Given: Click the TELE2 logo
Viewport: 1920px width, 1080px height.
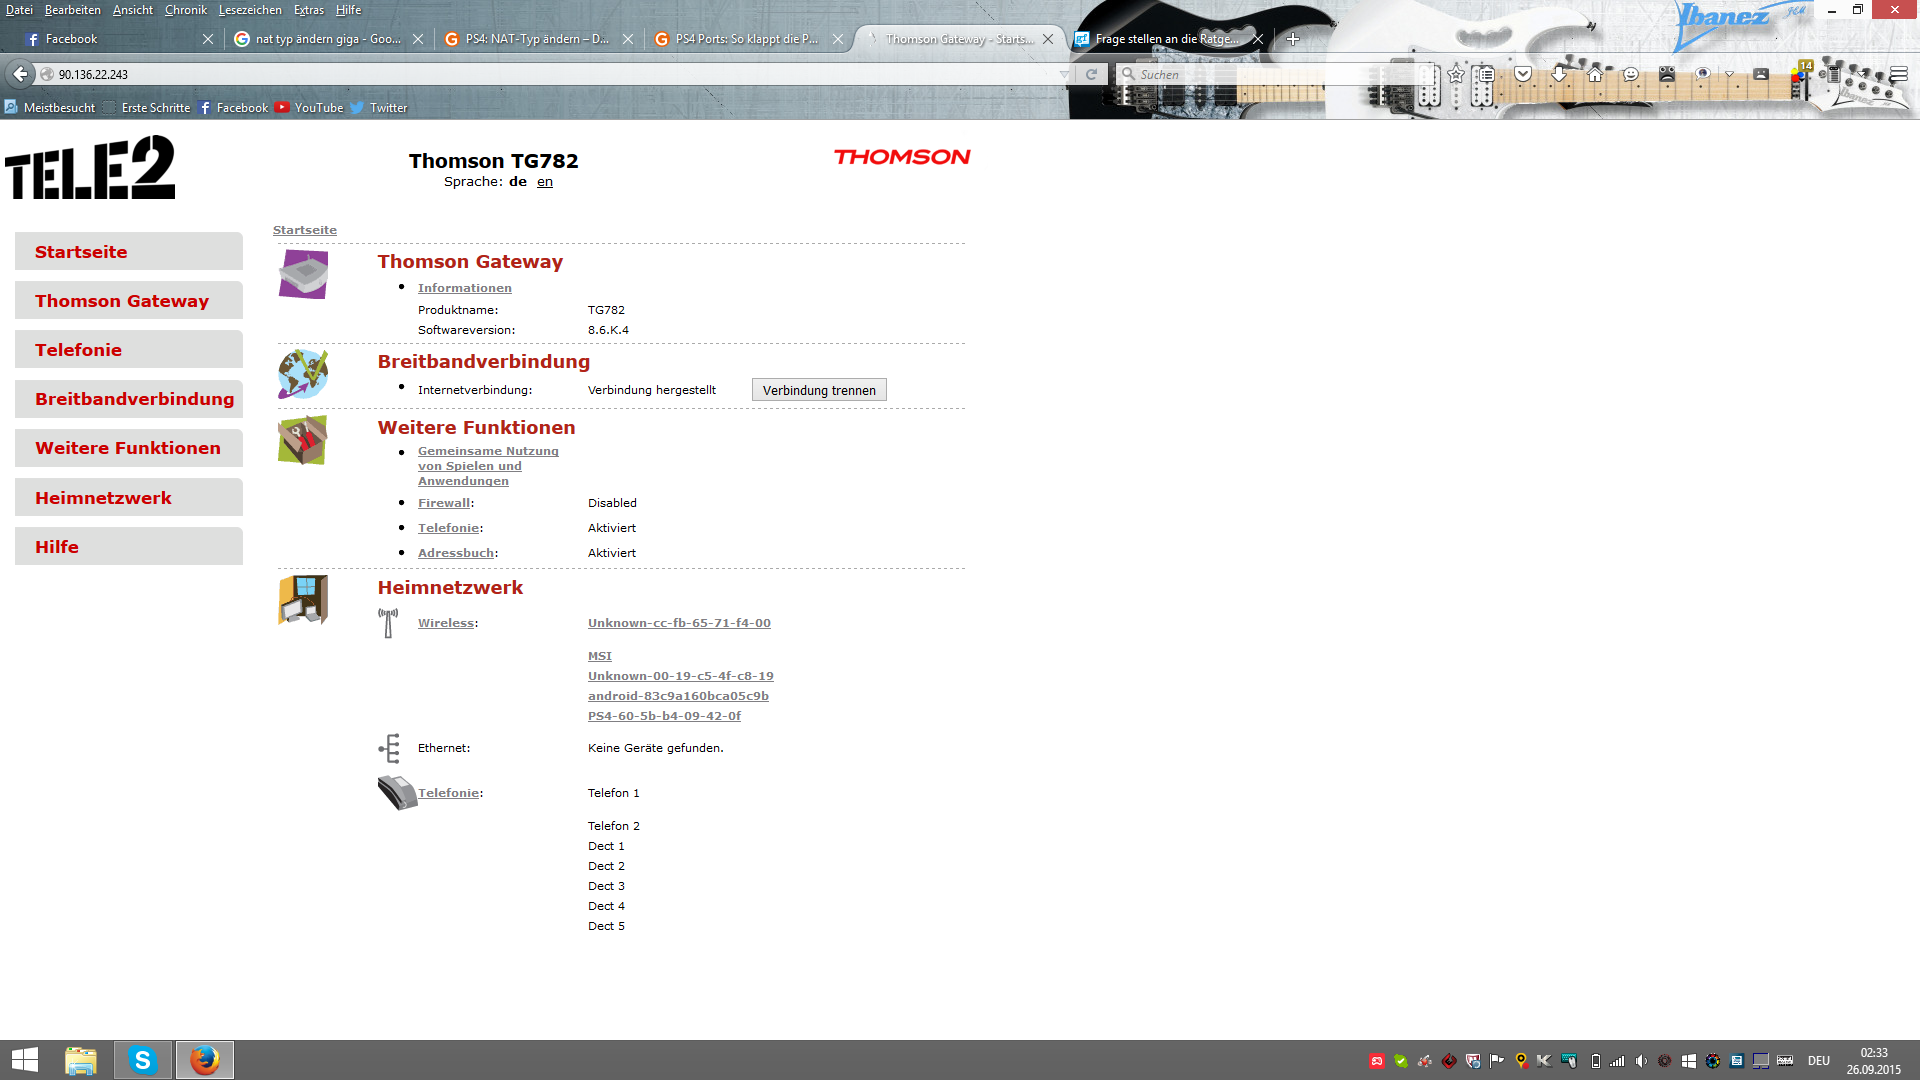Looking at the screenshot, I should (x=90, y=168).
